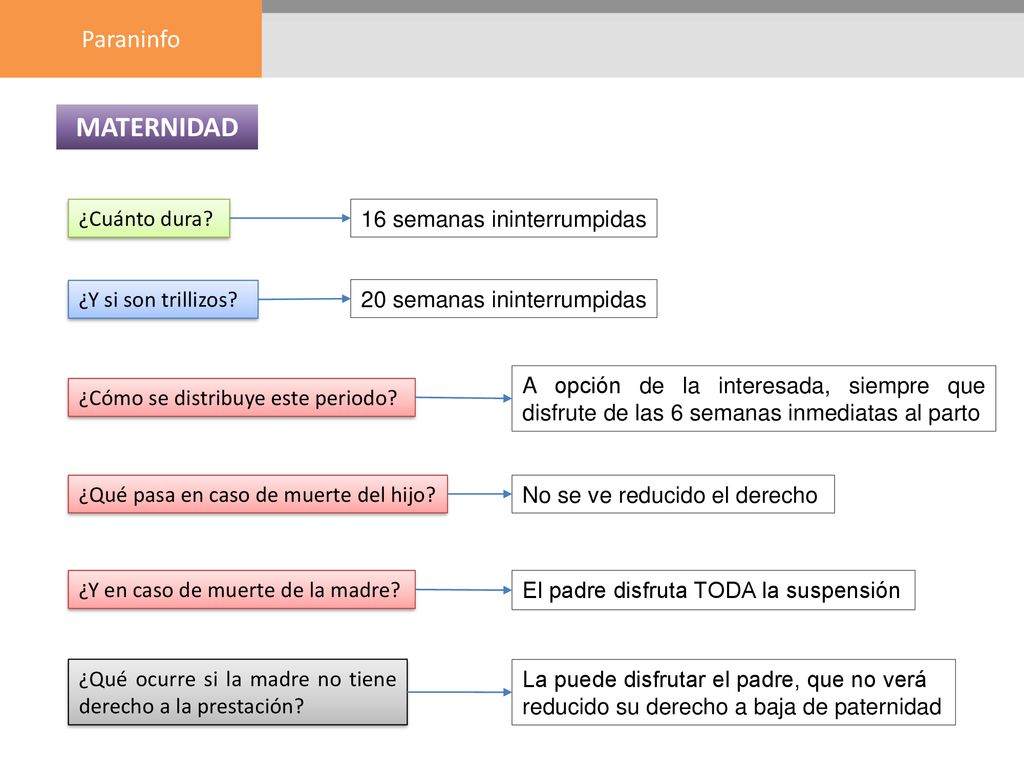Select the 'A opción de la interesada' answer box
The height and width of the screenshot is (768, 1024).
point(754,398)
